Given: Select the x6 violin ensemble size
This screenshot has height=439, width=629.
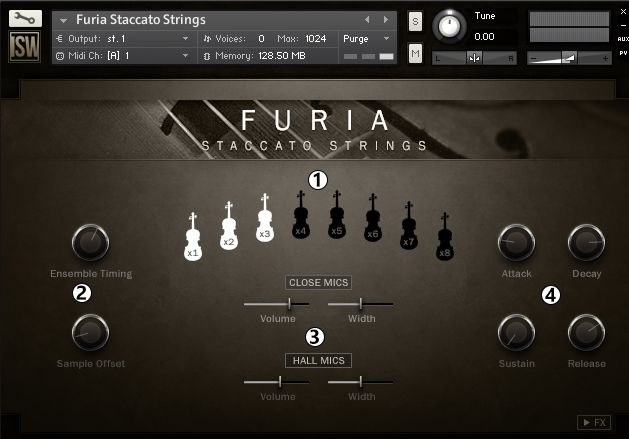Looking at the screenshot, I should click(373, 217).
